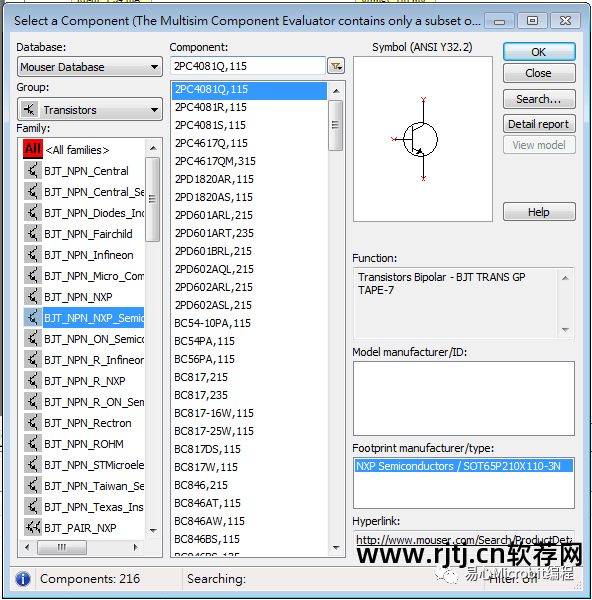Viewport: 592px width, 600px height.
Task: Click the Function box scroll-down arrow
Action: click(565, 329)
